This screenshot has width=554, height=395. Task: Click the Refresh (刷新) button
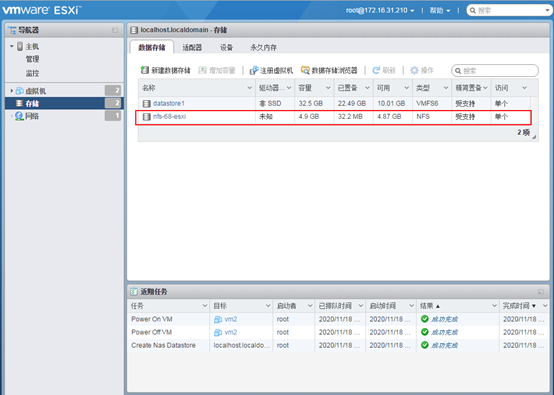[384, 70]
